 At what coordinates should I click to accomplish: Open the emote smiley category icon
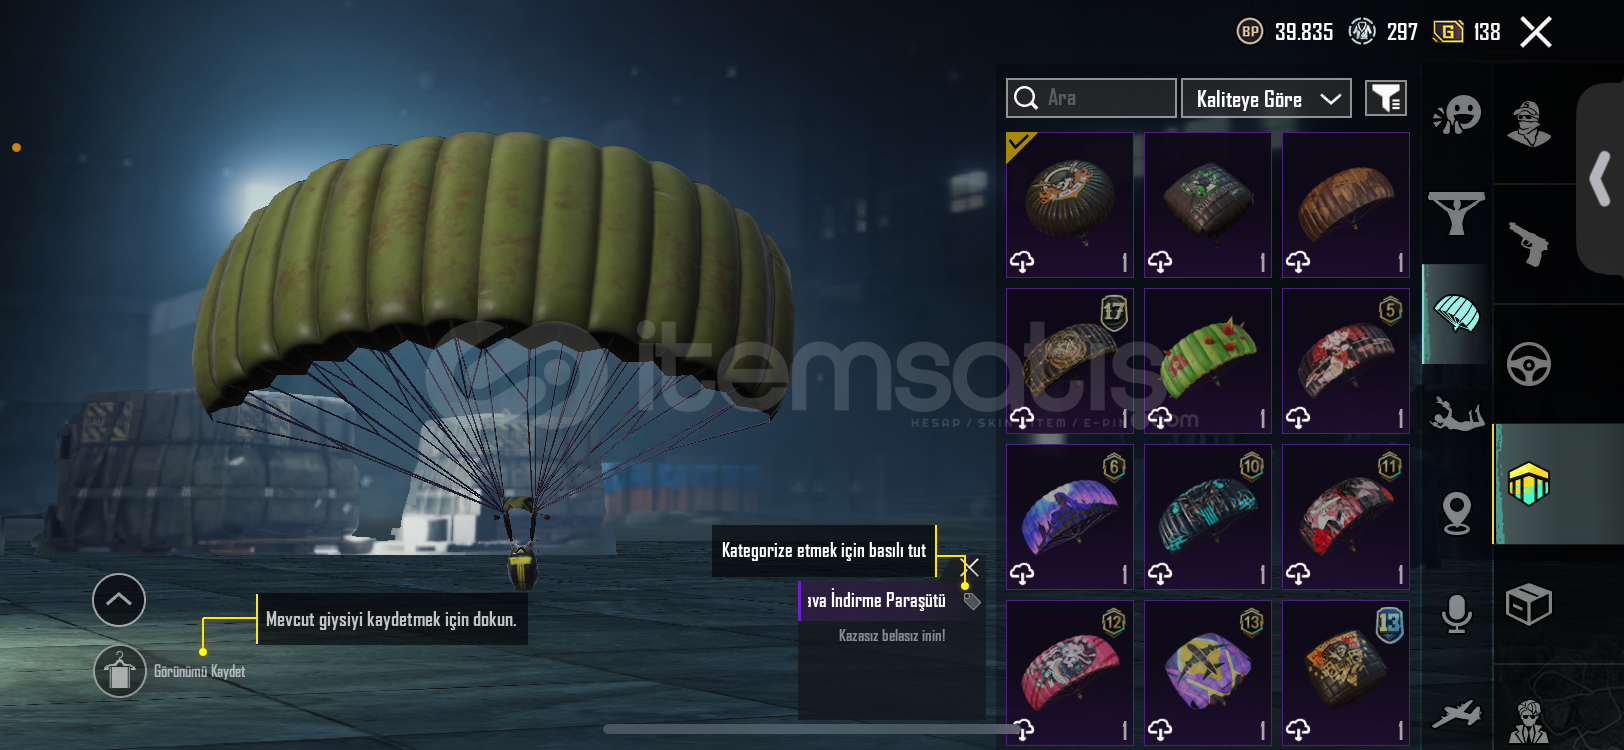point(1457,115)
